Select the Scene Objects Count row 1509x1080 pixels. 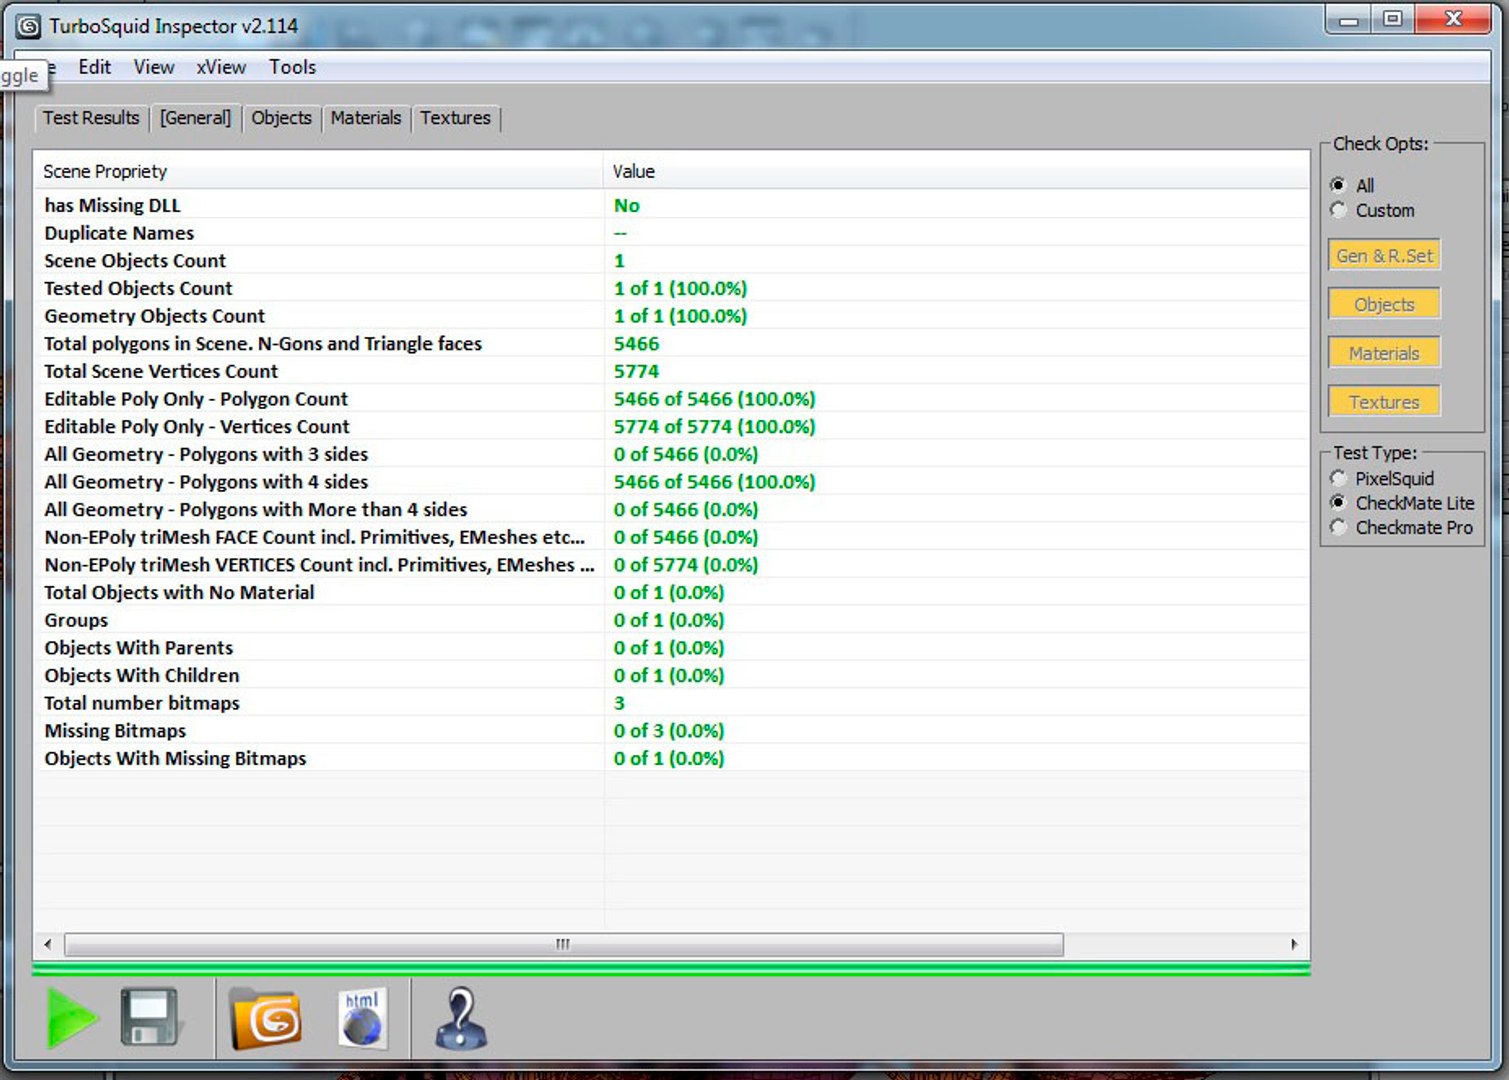pos(671,260)
